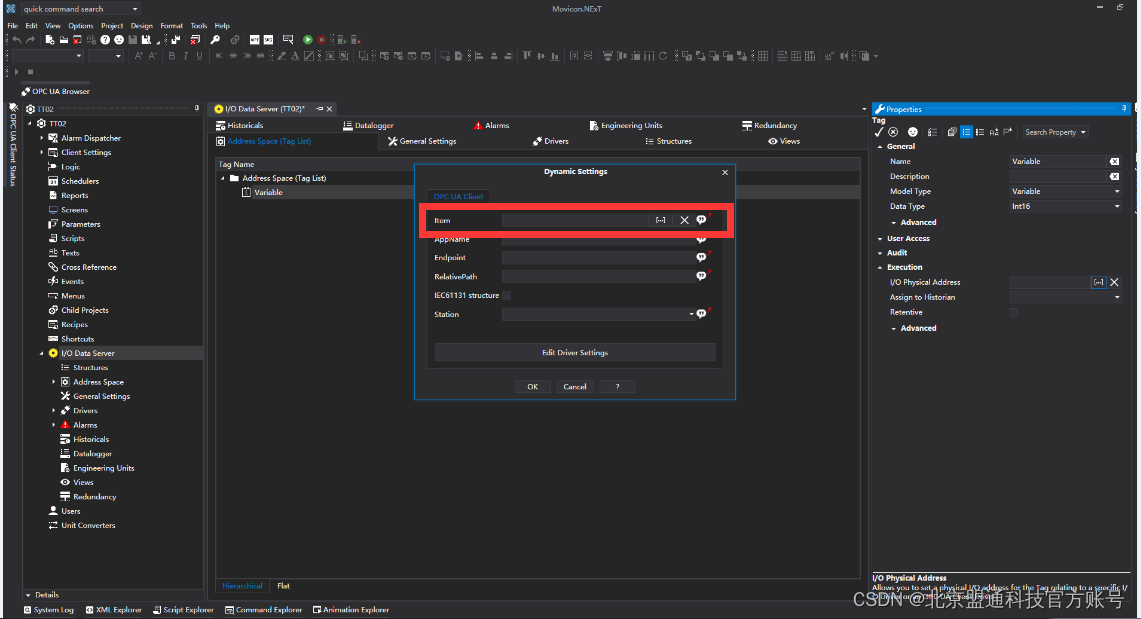Screen dimensions: 1141x619
Task: Open the Tools menu
Action: [x=199, y=25]
